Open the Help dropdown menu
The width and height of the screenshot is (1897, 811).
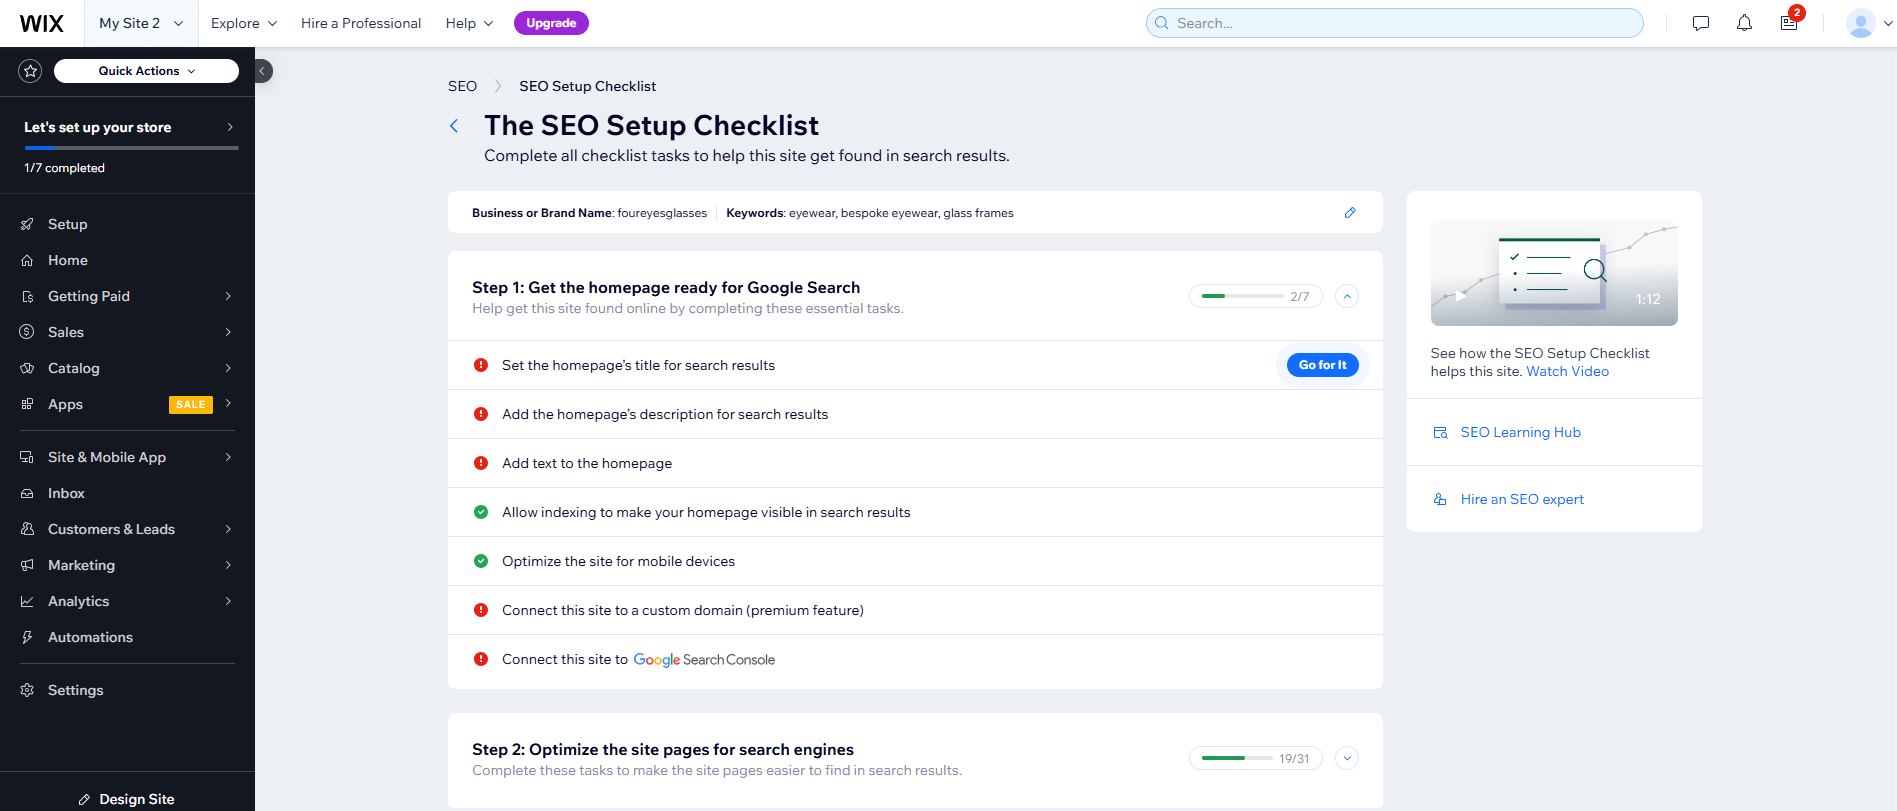click(469, 23)
